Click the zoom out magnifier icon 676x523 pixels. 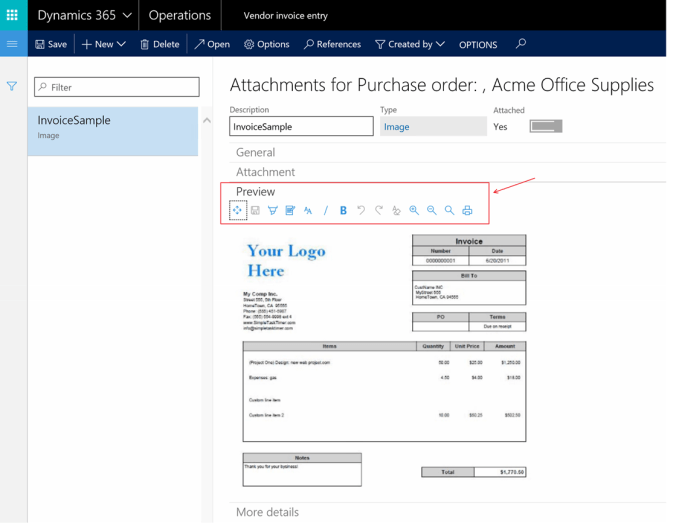coord(432,210)
